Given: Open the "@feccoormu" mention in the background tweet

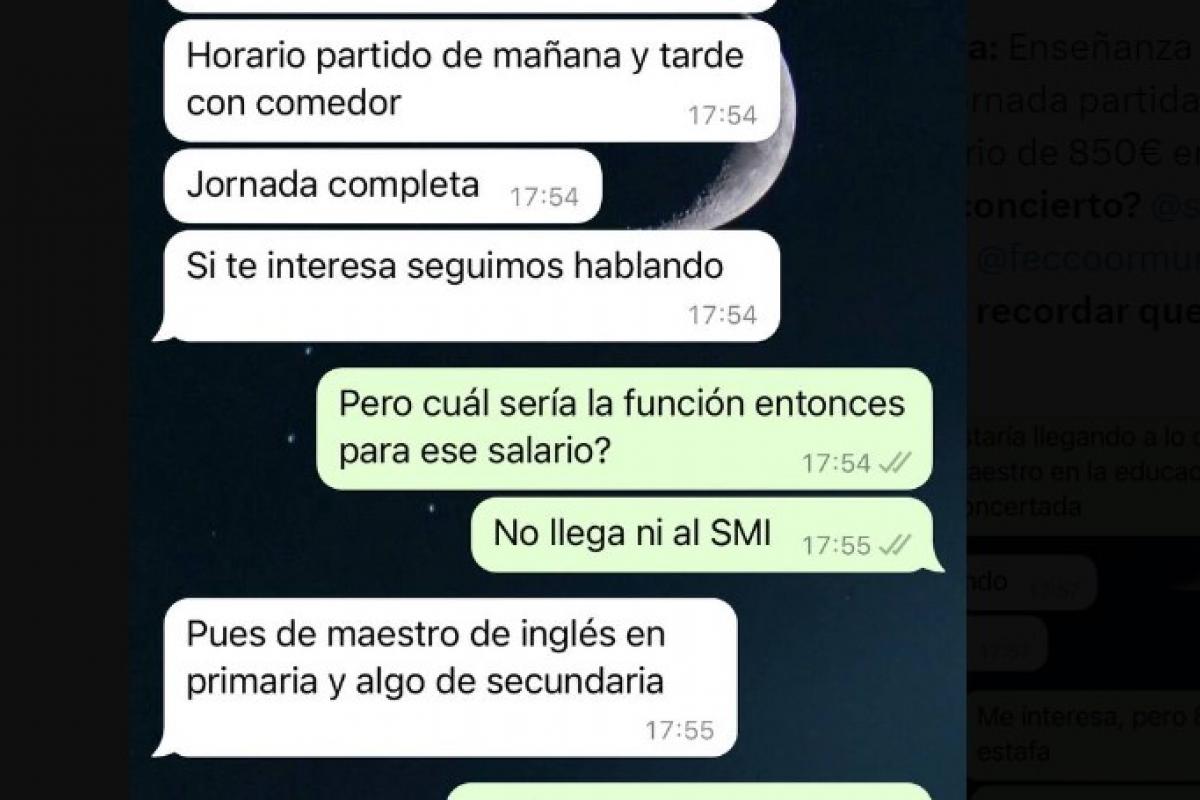Looking at the screenshot, I should click(x=1087, y=260).
